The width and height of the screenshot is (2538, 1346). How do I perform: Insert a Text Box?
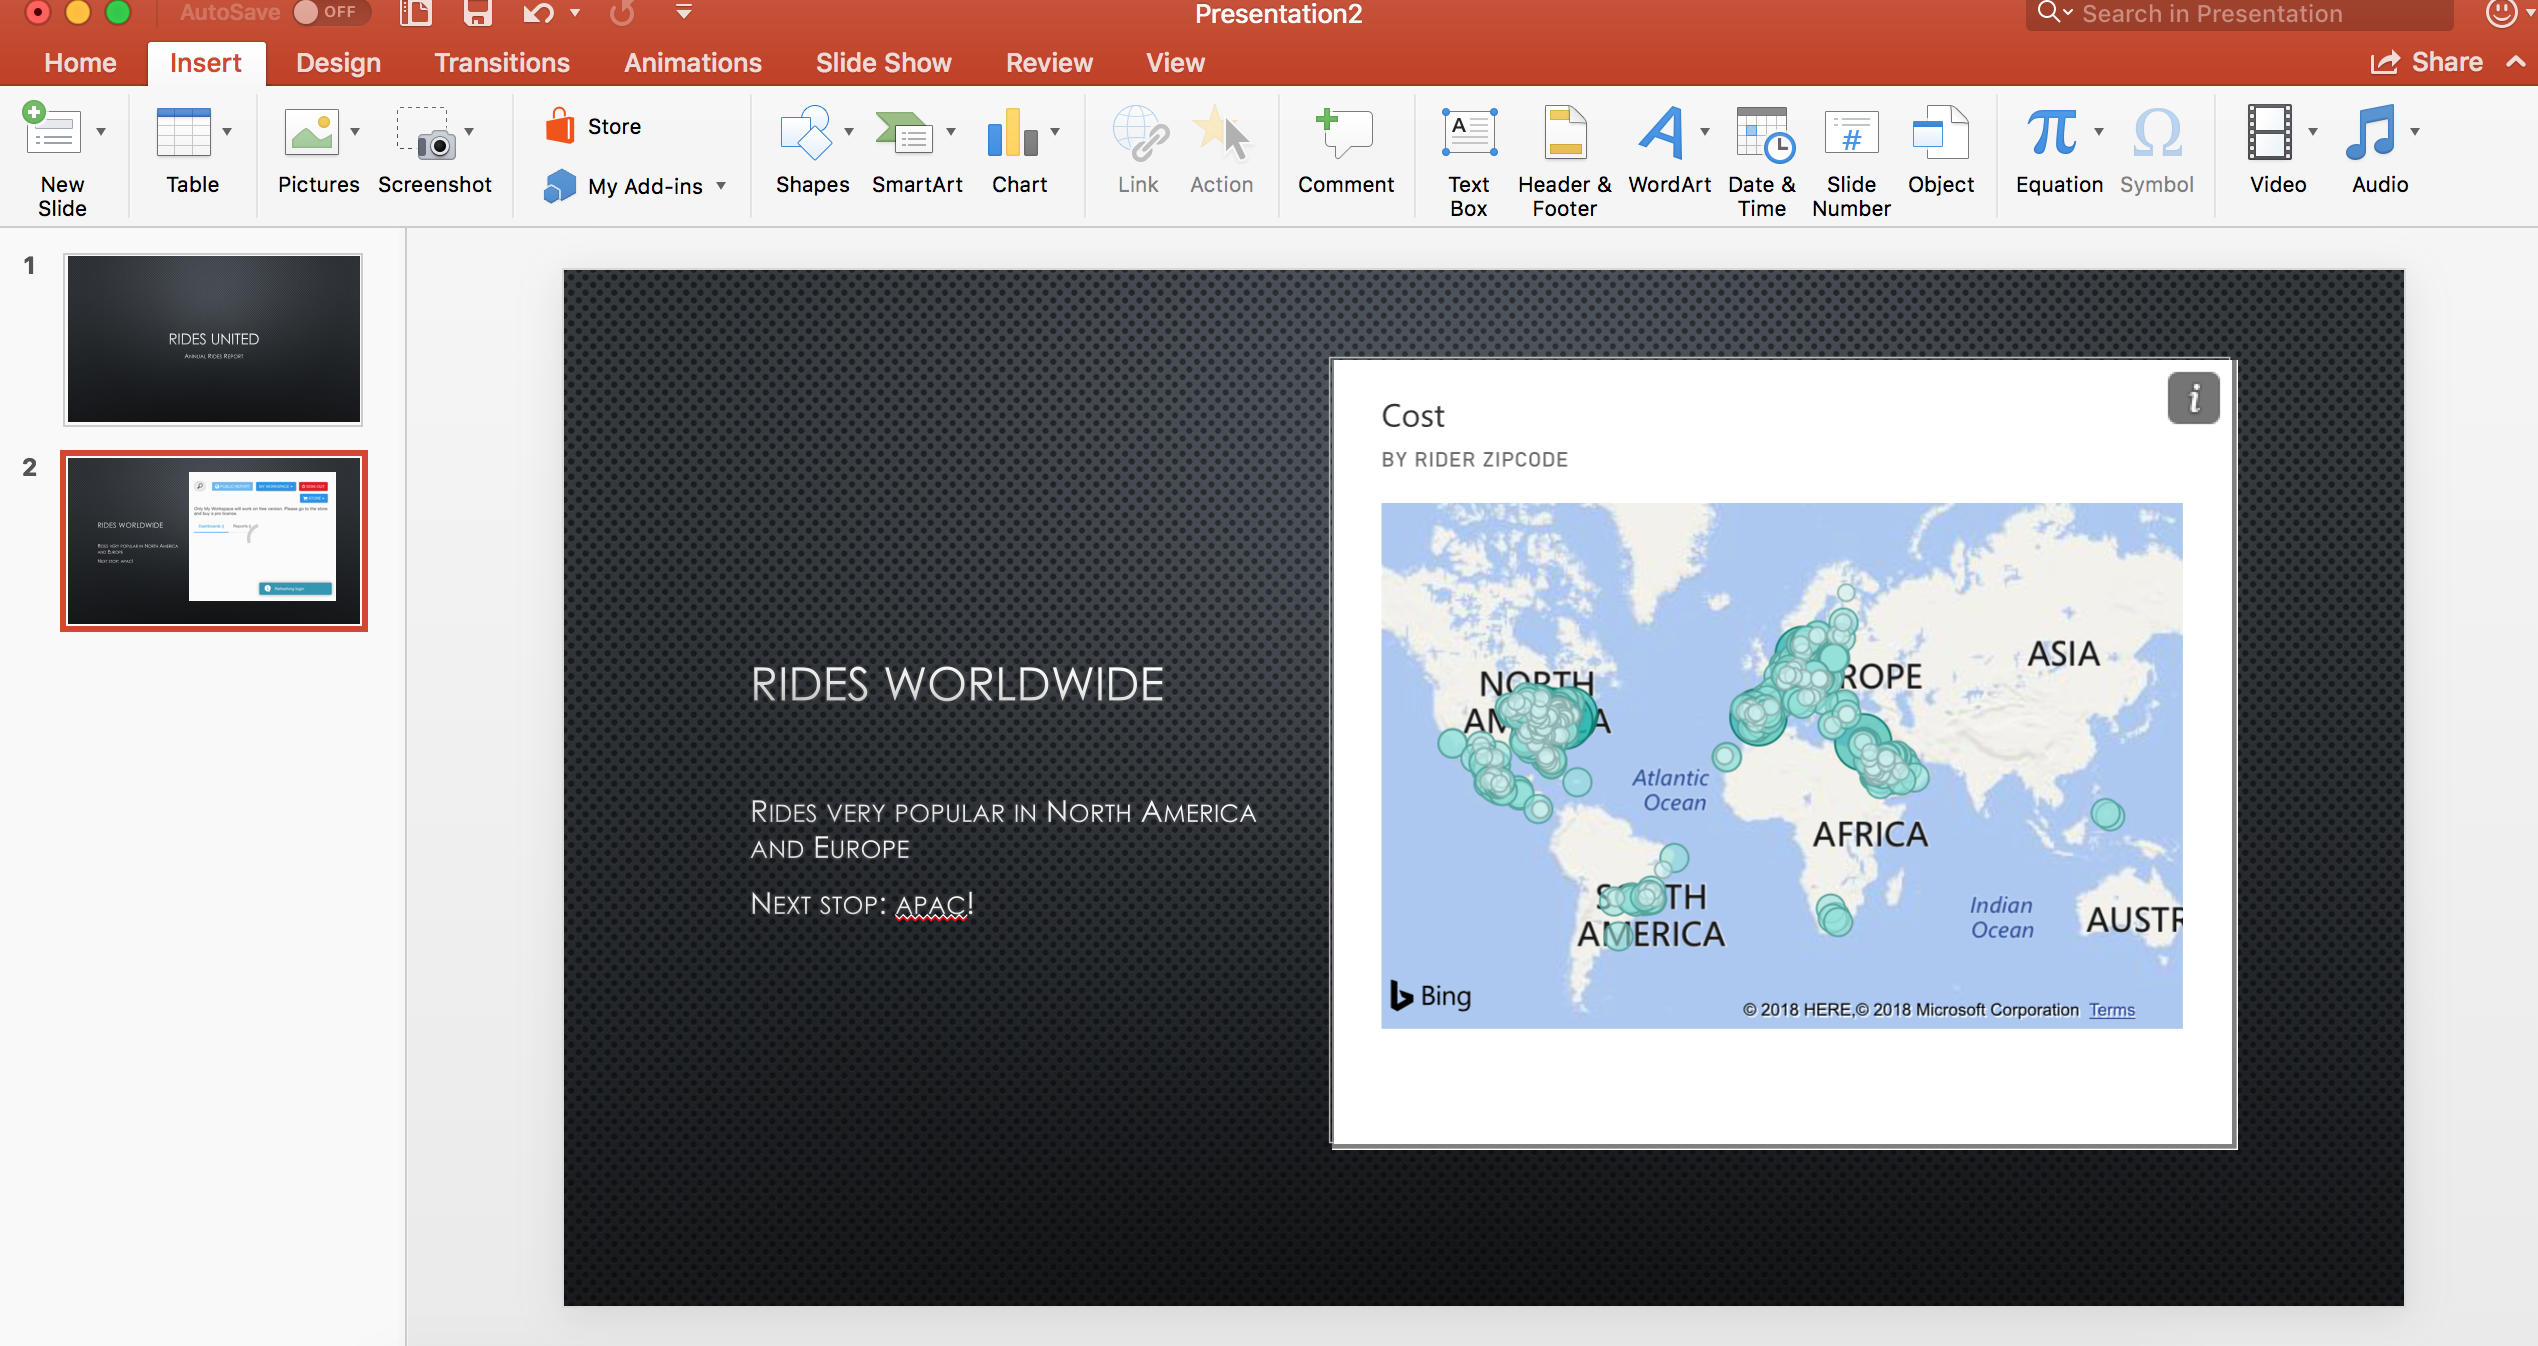pos(1468,134)
